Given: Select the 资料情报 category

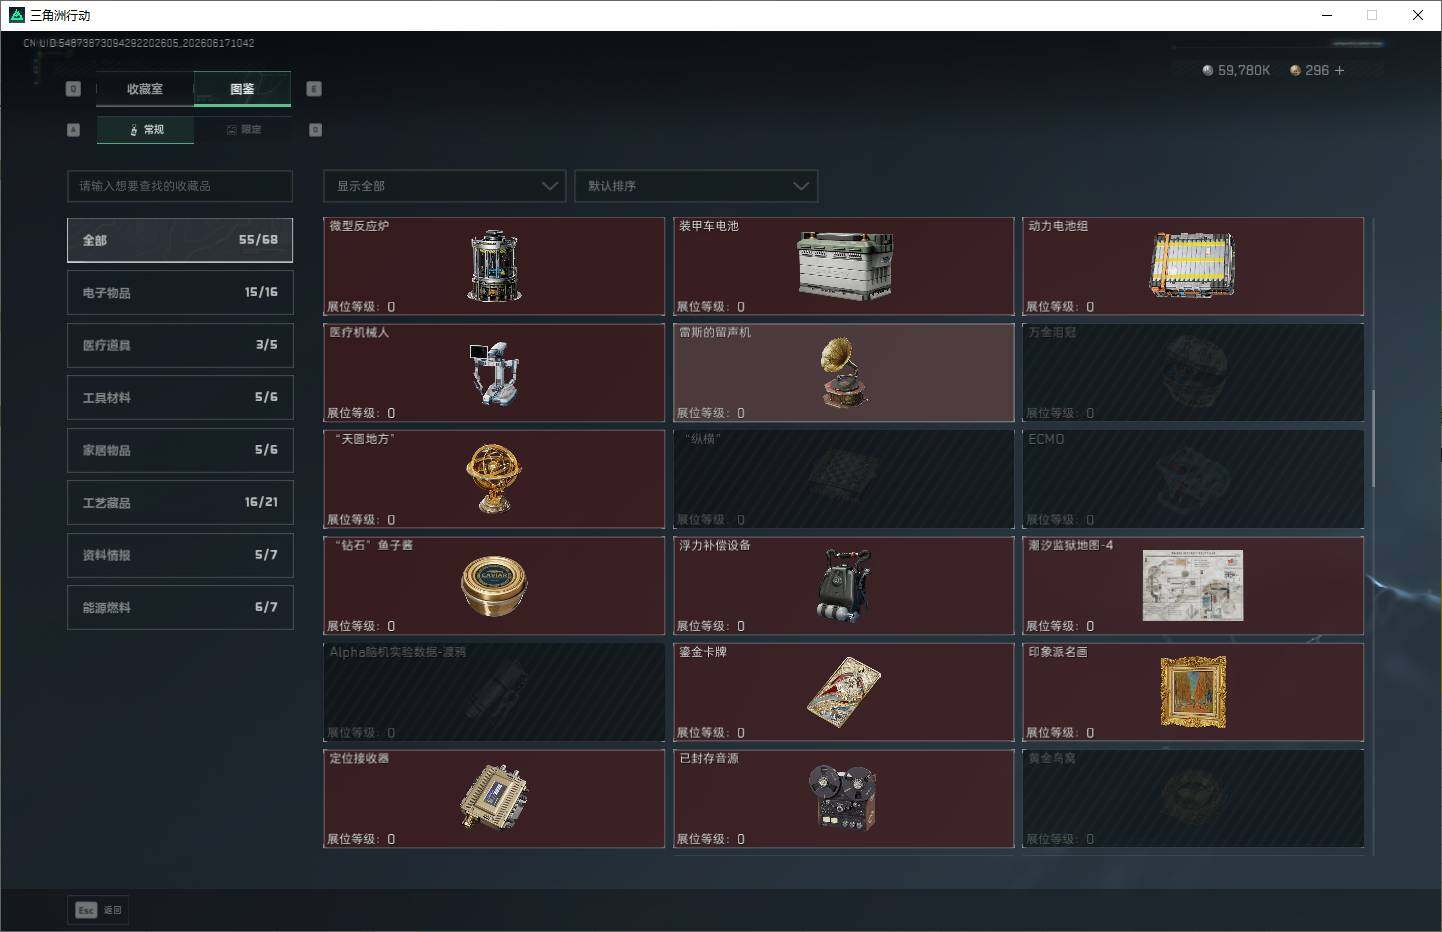Looking at the screenshot, I should click(180, 555).
